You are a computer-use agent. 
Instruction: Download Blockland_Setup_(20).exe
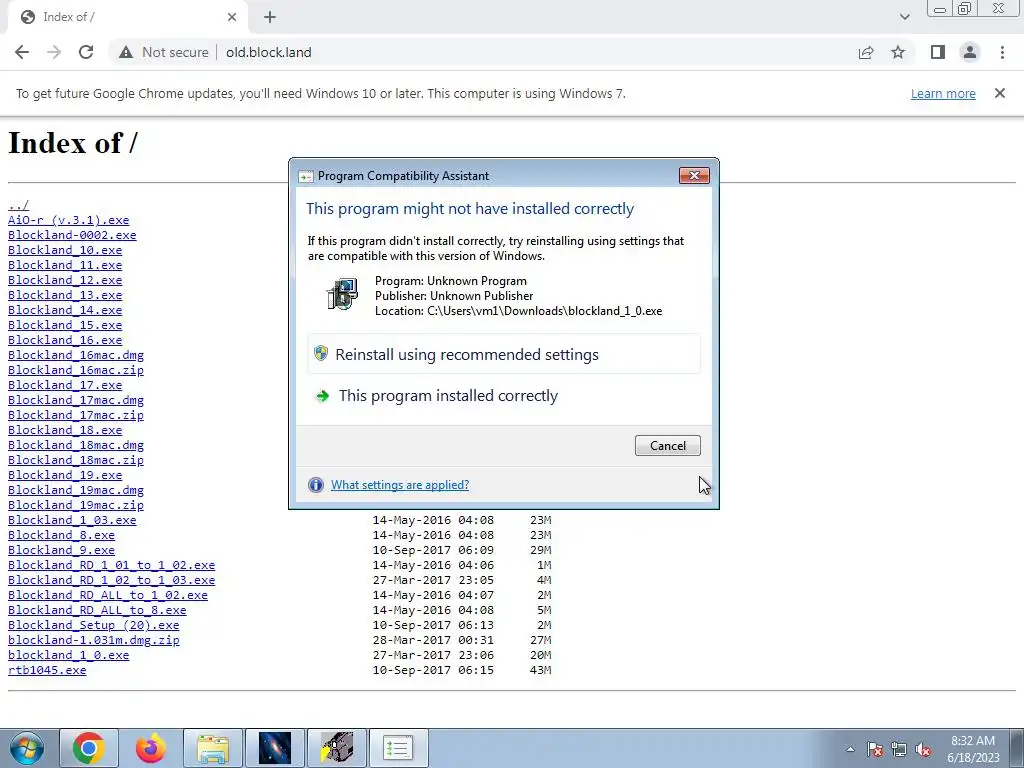point(93,626)
